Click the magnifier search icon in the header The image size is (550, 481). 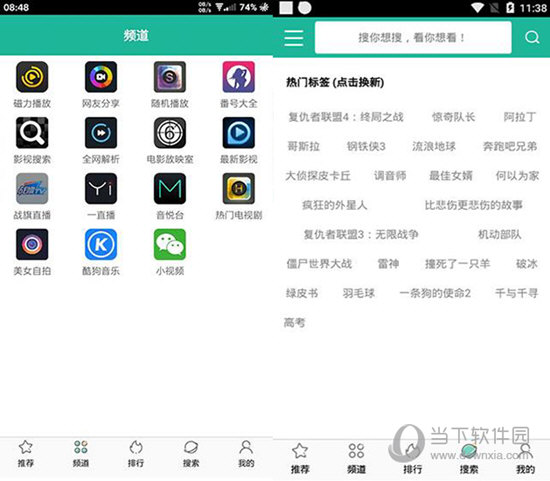coord(532,37)
